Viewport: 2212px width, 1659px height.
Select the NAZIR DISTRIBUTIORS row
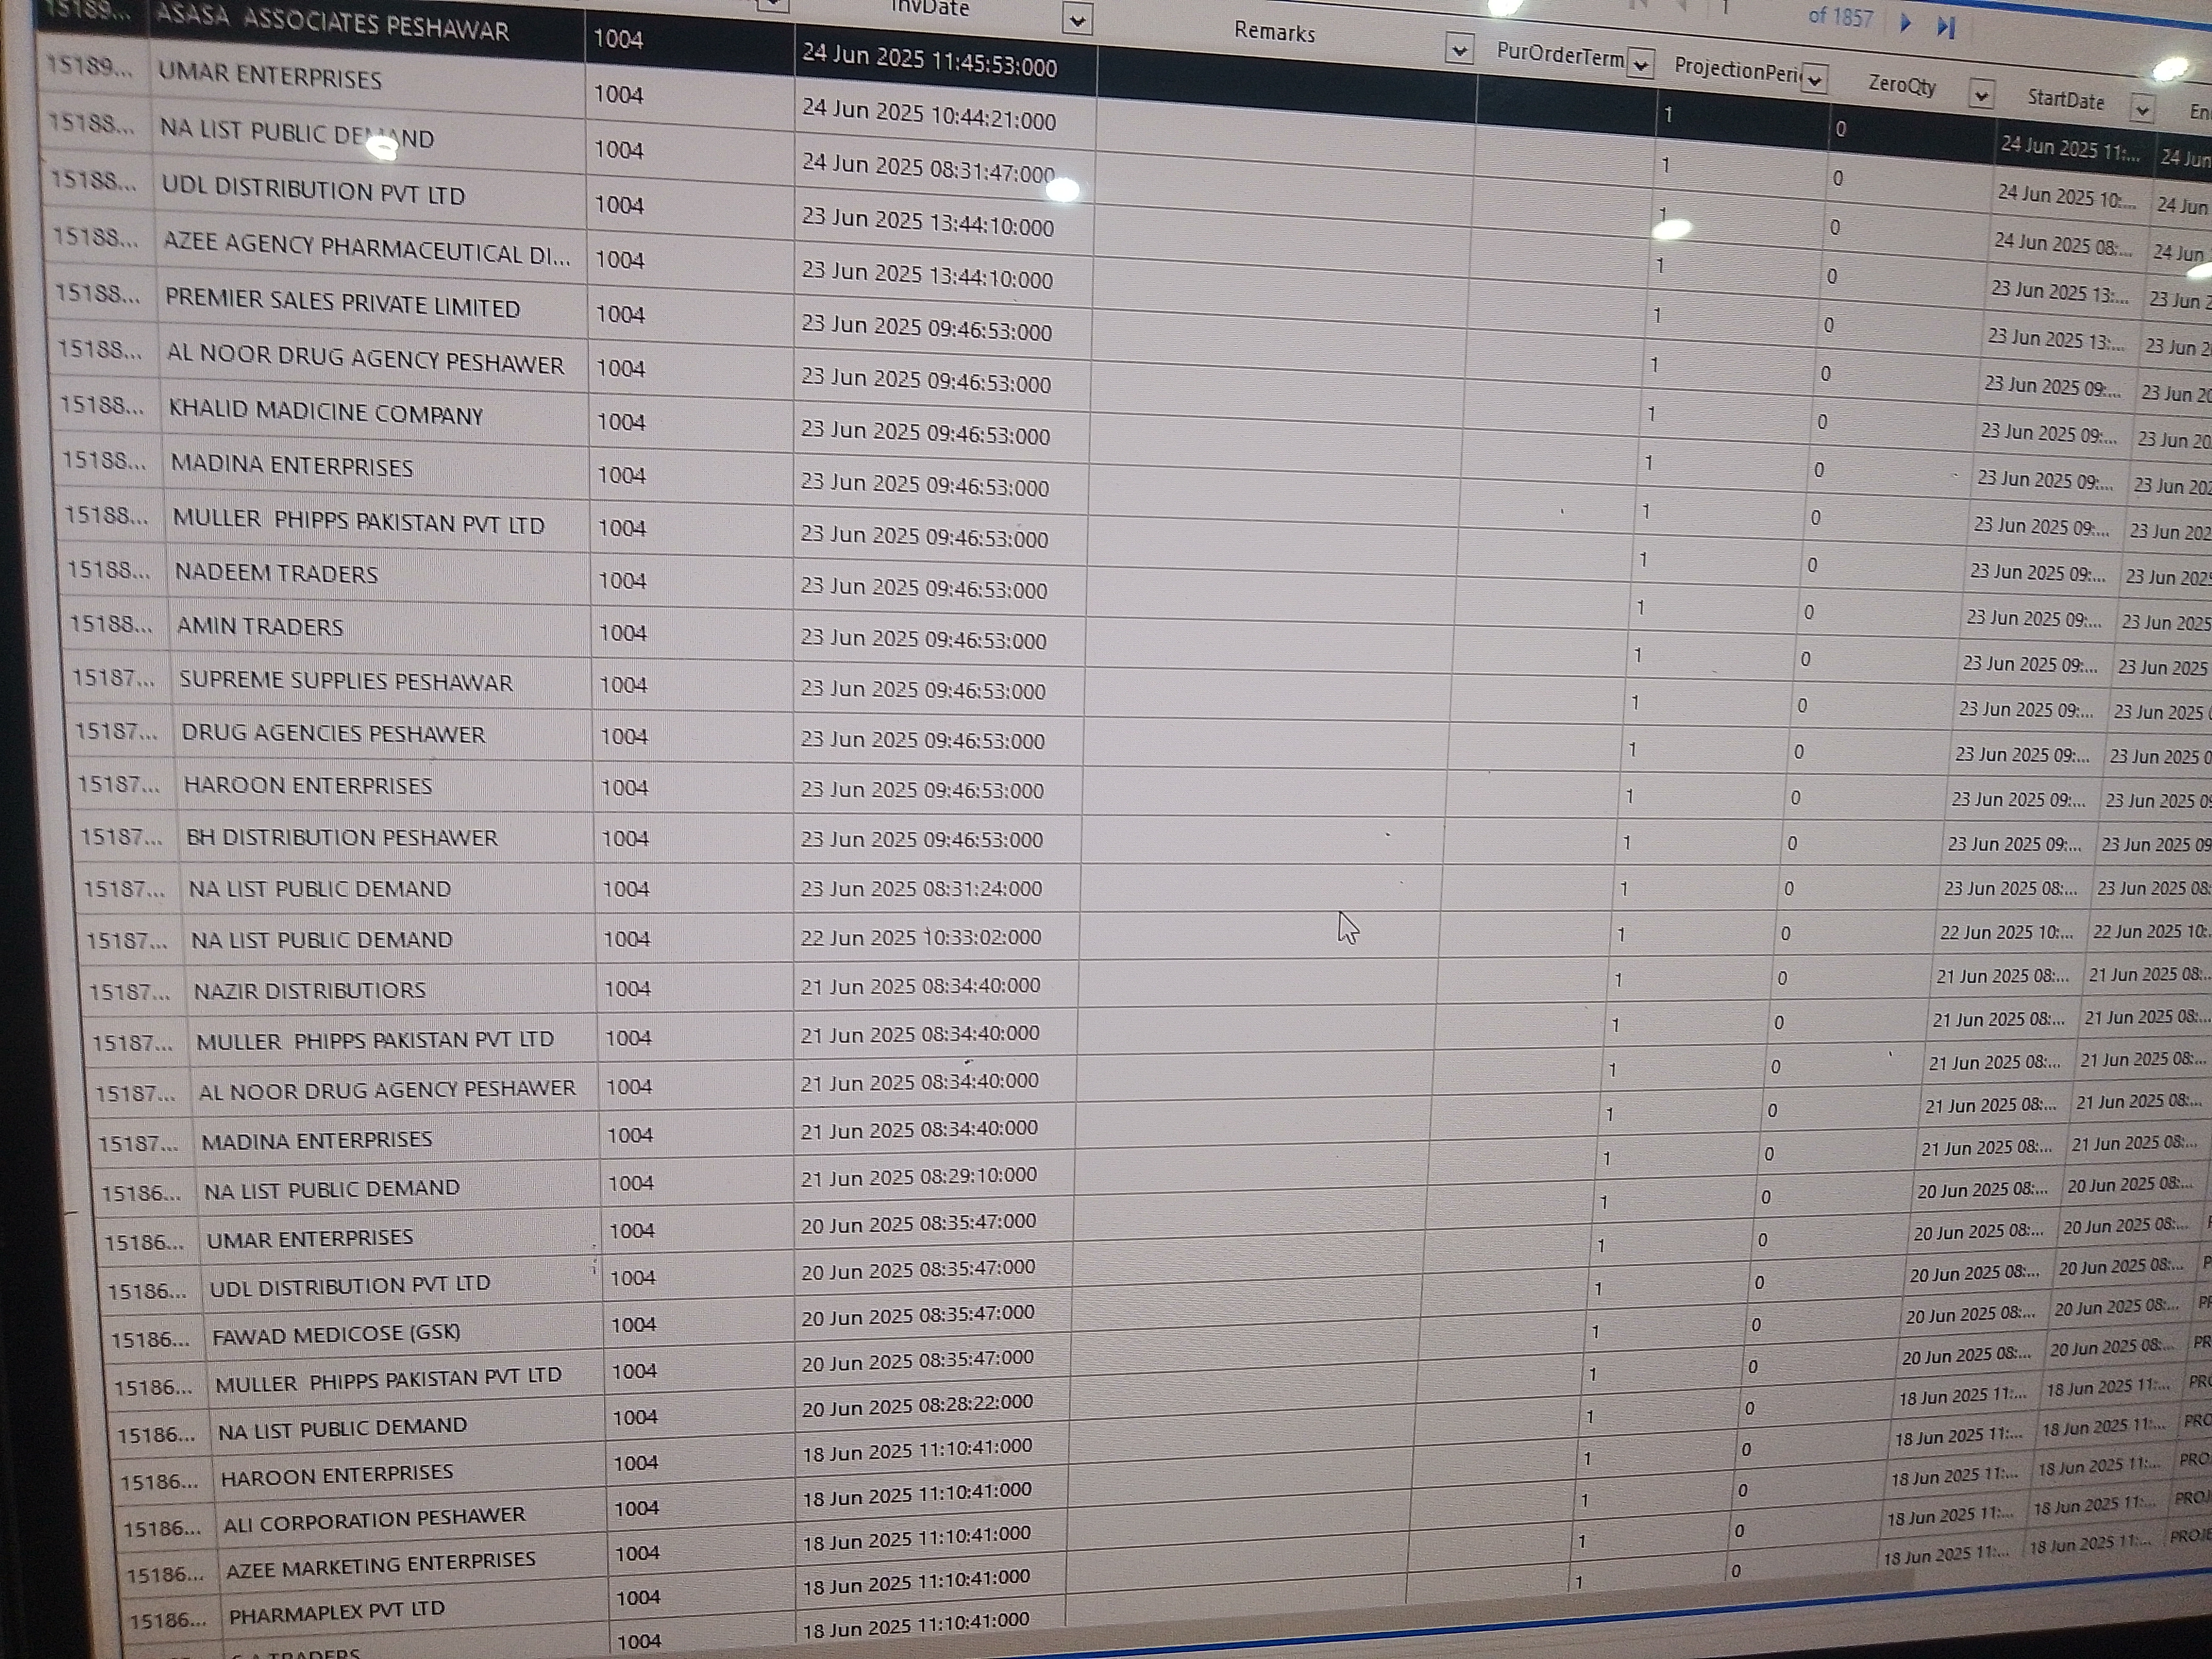click(x=310, y=990)
